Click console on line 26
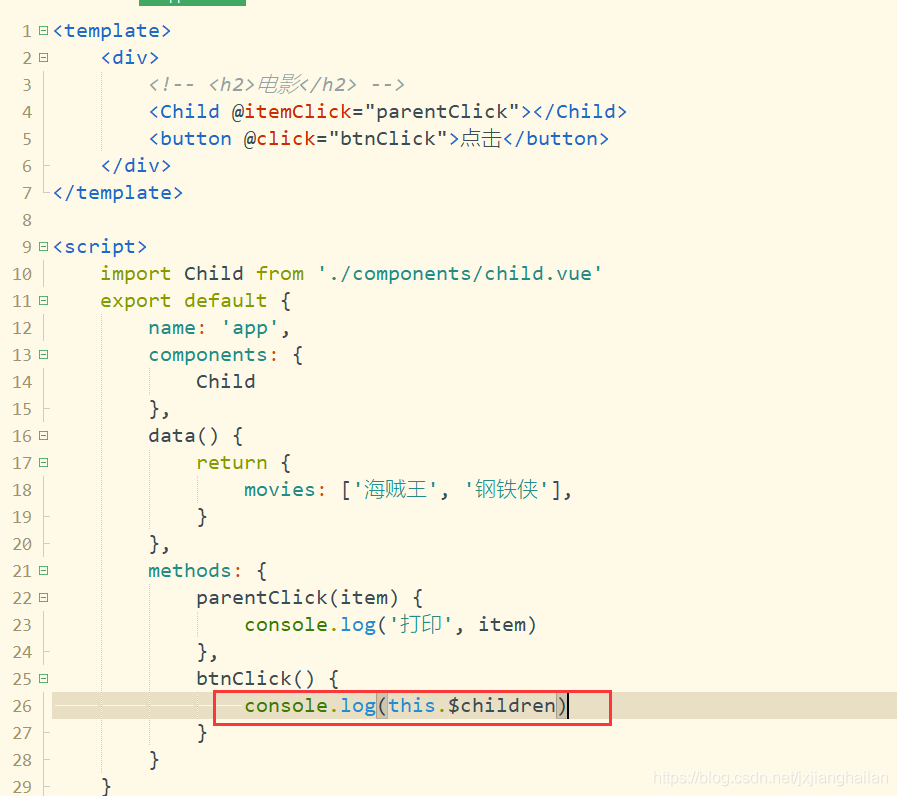The image size is (897, 796). 286,706
